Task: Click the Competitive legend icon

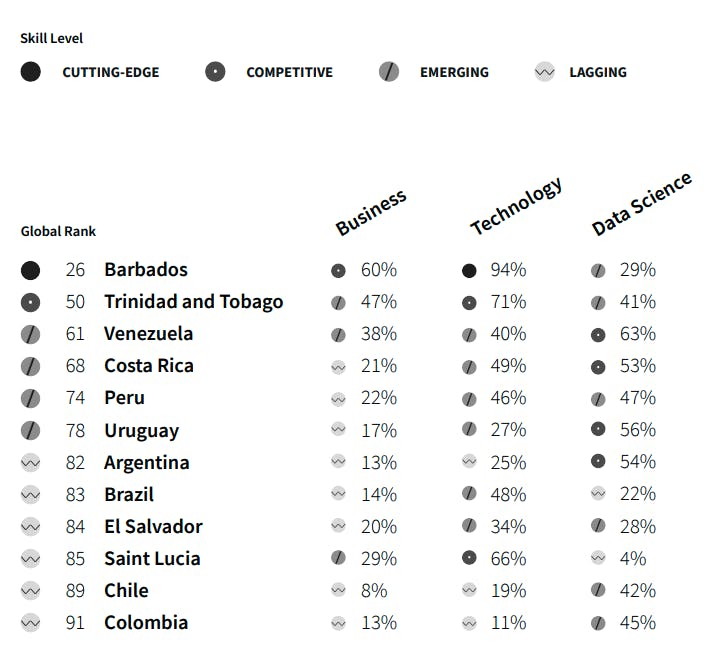Action: point(215,72)
